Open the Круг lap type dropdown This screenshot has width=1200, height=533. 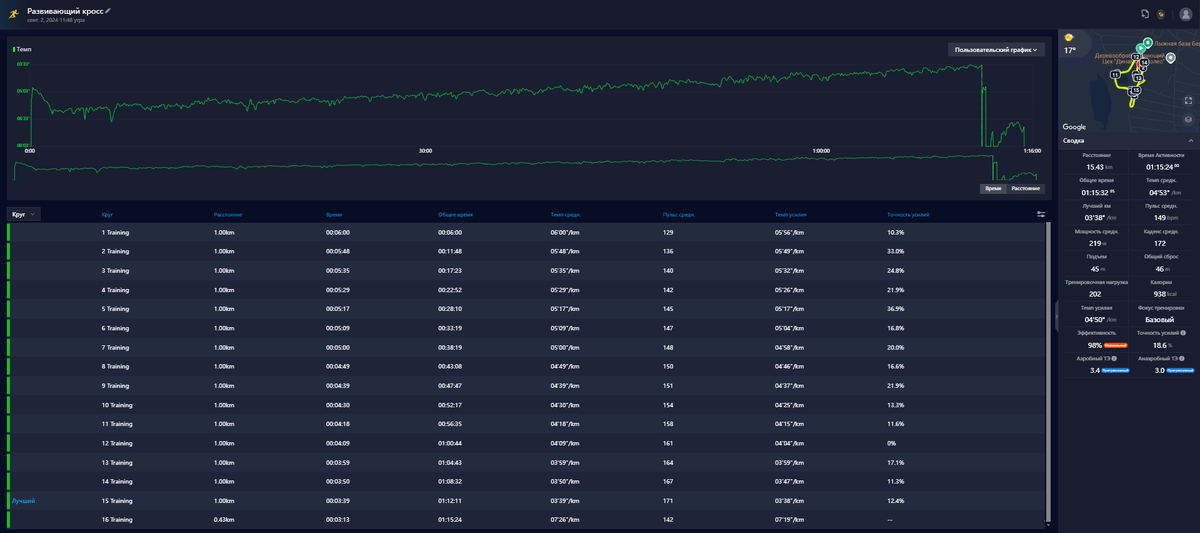tap(24, 214)
